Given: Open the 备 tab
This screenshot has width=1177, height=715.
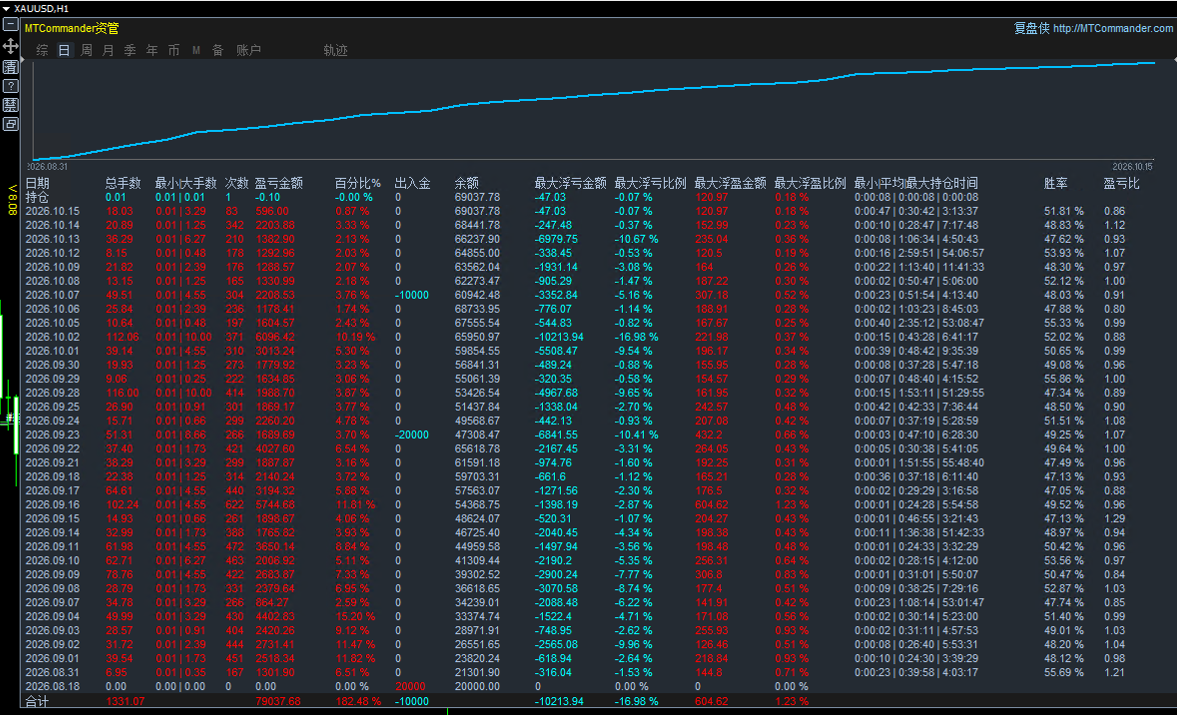Looking at the screenshot, I should click(x=218, y=50).
